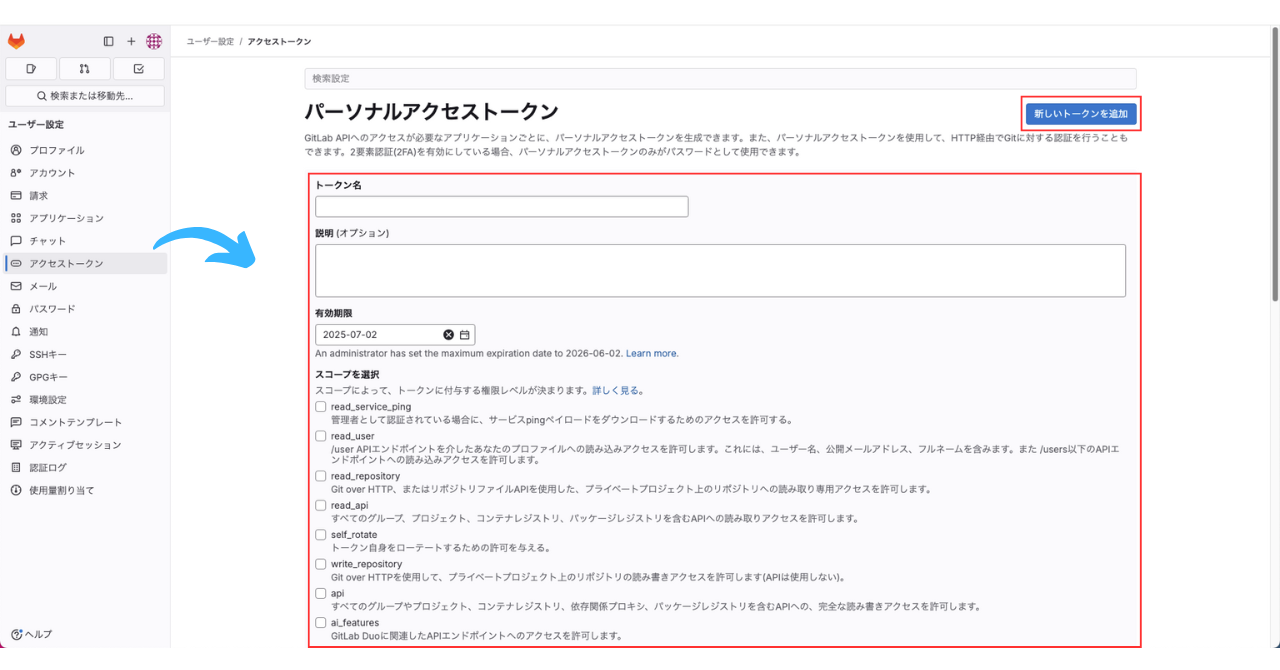Click the SSHキー key icon
This screenshot has width=1280, height=670.
(16, 354)
